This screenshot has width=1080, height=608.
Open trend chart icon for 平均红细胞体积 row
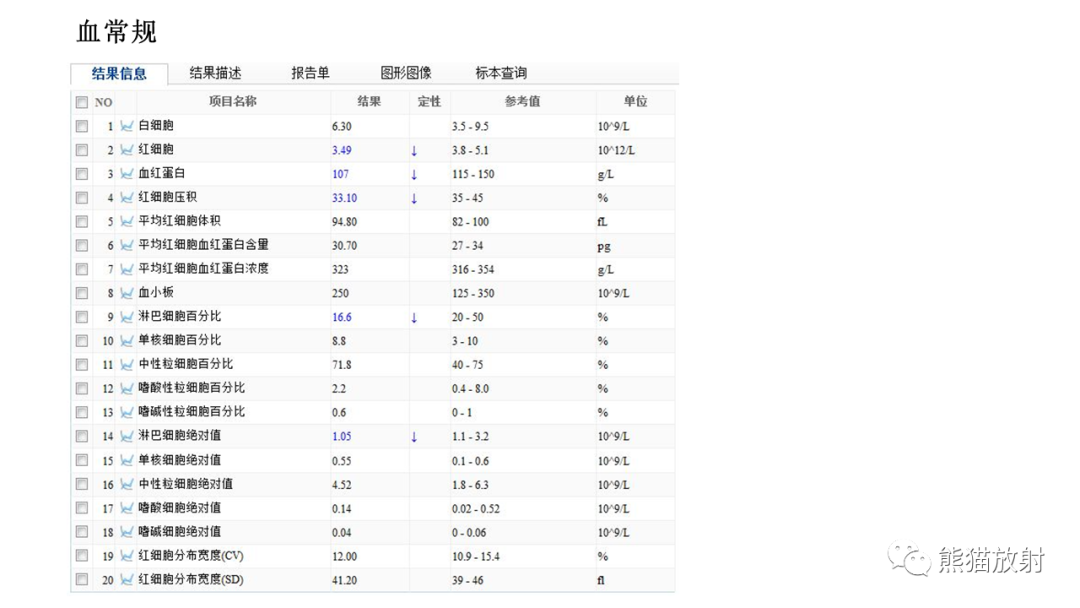point(127,222)
